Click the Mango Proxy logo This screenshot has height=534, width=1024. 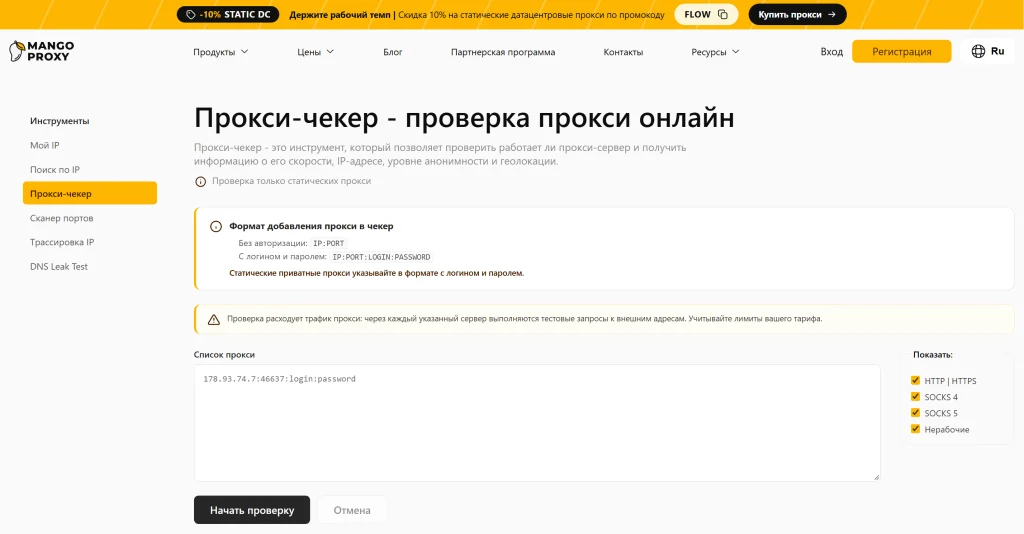tap(41, 51)
